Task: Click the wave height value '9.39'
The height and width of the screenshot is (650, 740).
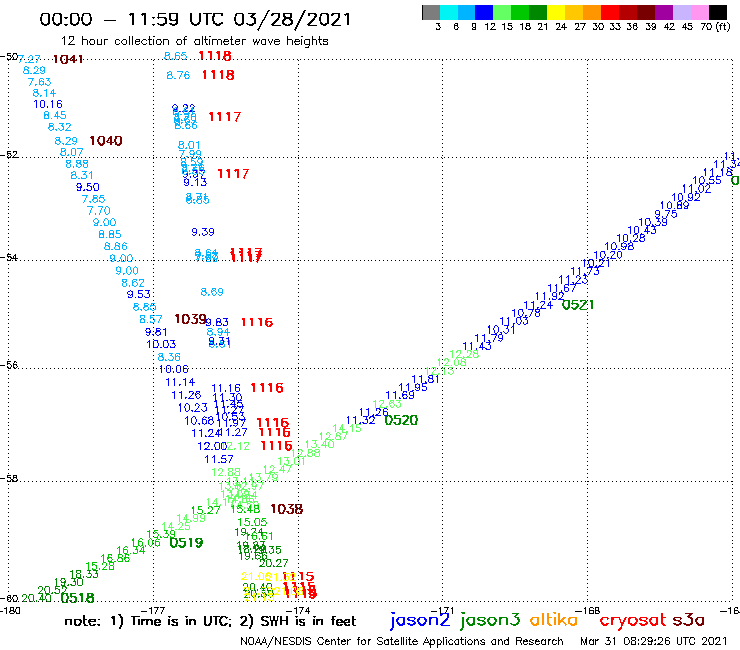Action: pos(203,232)
